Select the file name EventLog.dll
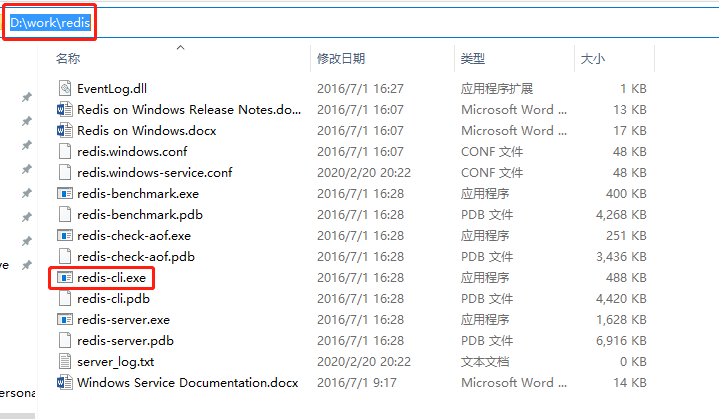The width and height of the screenshot is (719, 419). point(112,88)
